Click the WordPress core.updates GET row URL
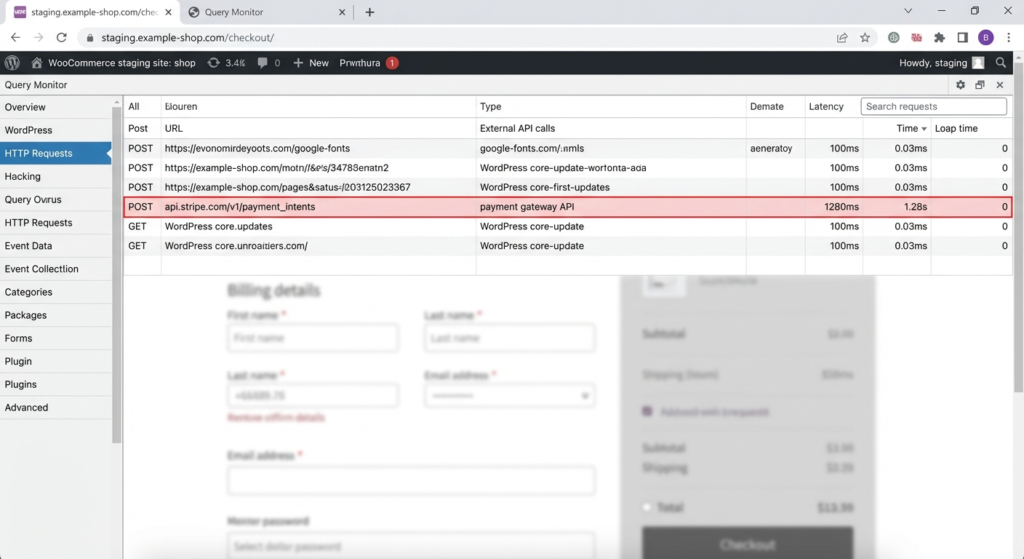Image resolution: width=1024 pixels, height=559 pixels. click(x=218, y=226)
